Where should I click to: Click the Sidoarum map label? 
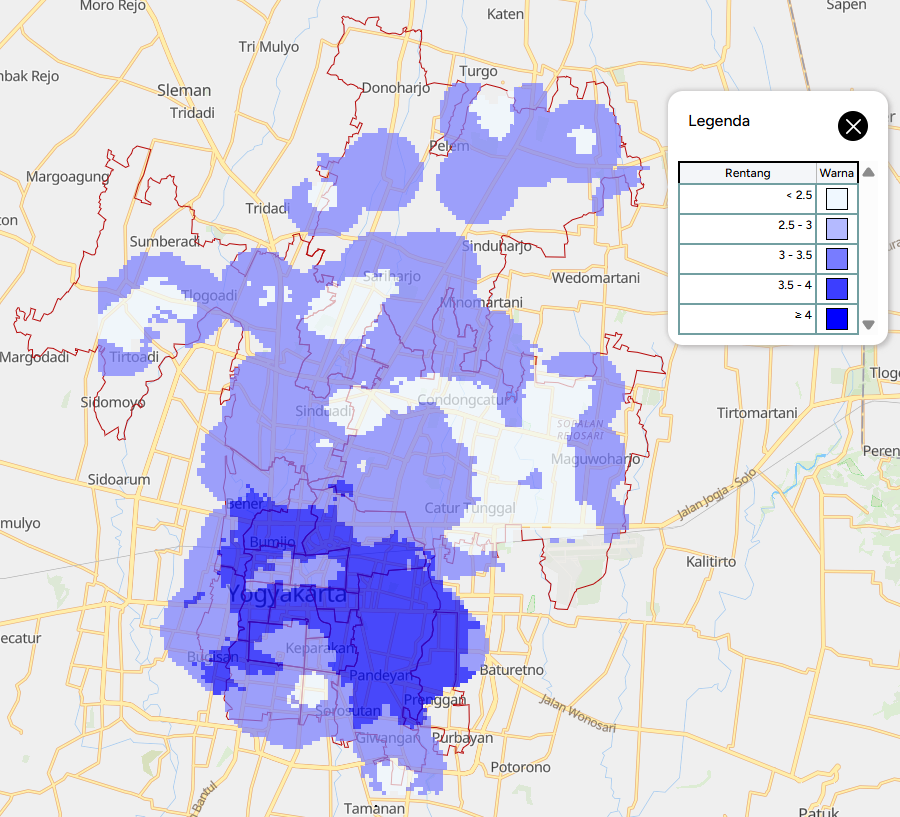[x=119, y=479]
